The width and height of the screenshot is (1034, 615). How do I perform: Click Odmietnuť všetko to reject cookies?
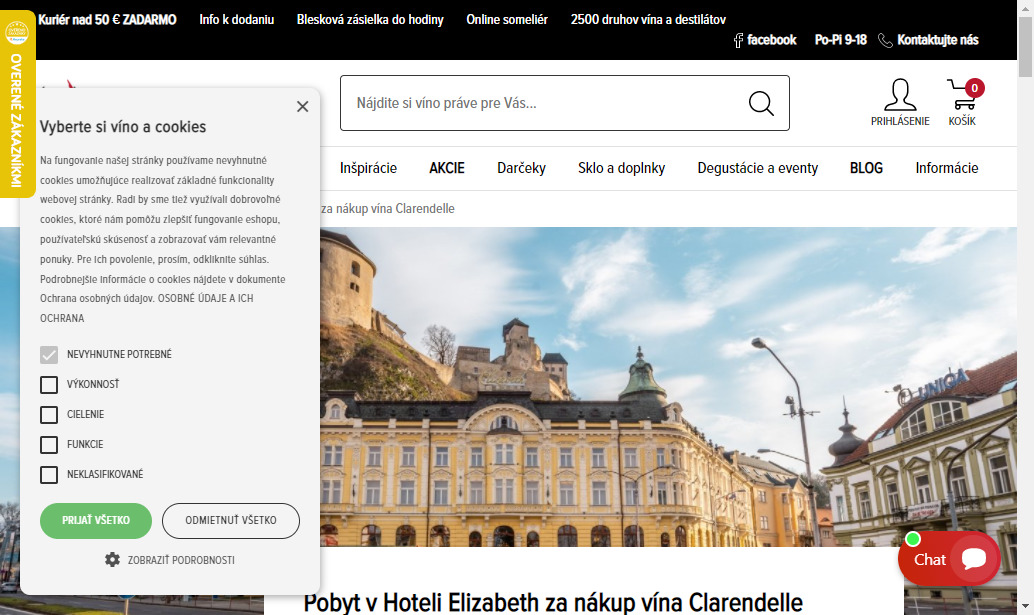(x=231, y=521)
